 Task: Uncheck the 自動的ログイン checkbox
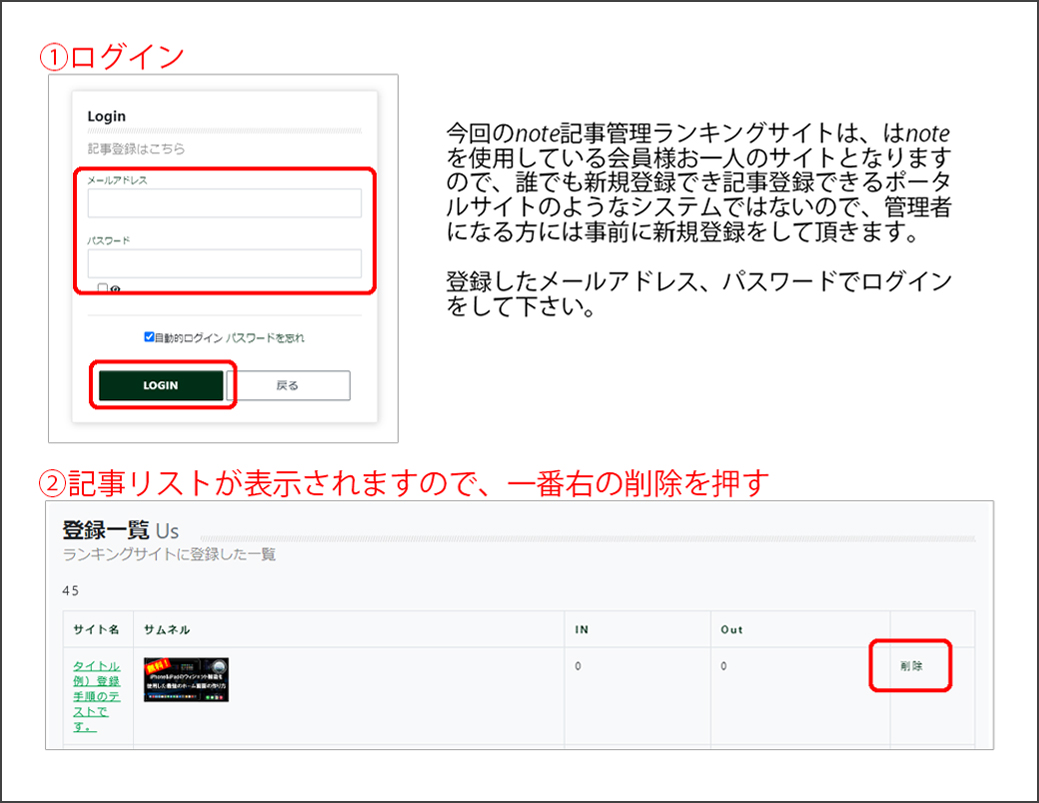(149, 338)
